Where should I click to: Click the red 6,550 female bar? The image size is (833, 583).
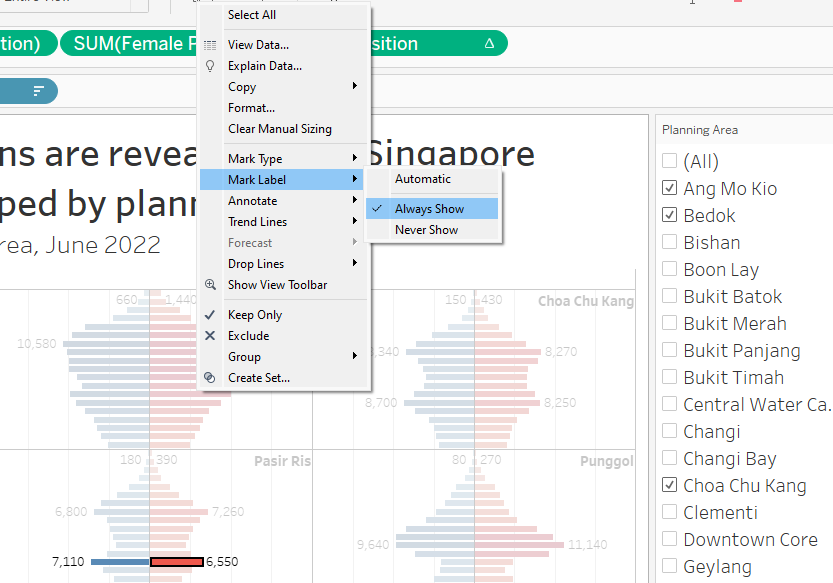(177, 562)
